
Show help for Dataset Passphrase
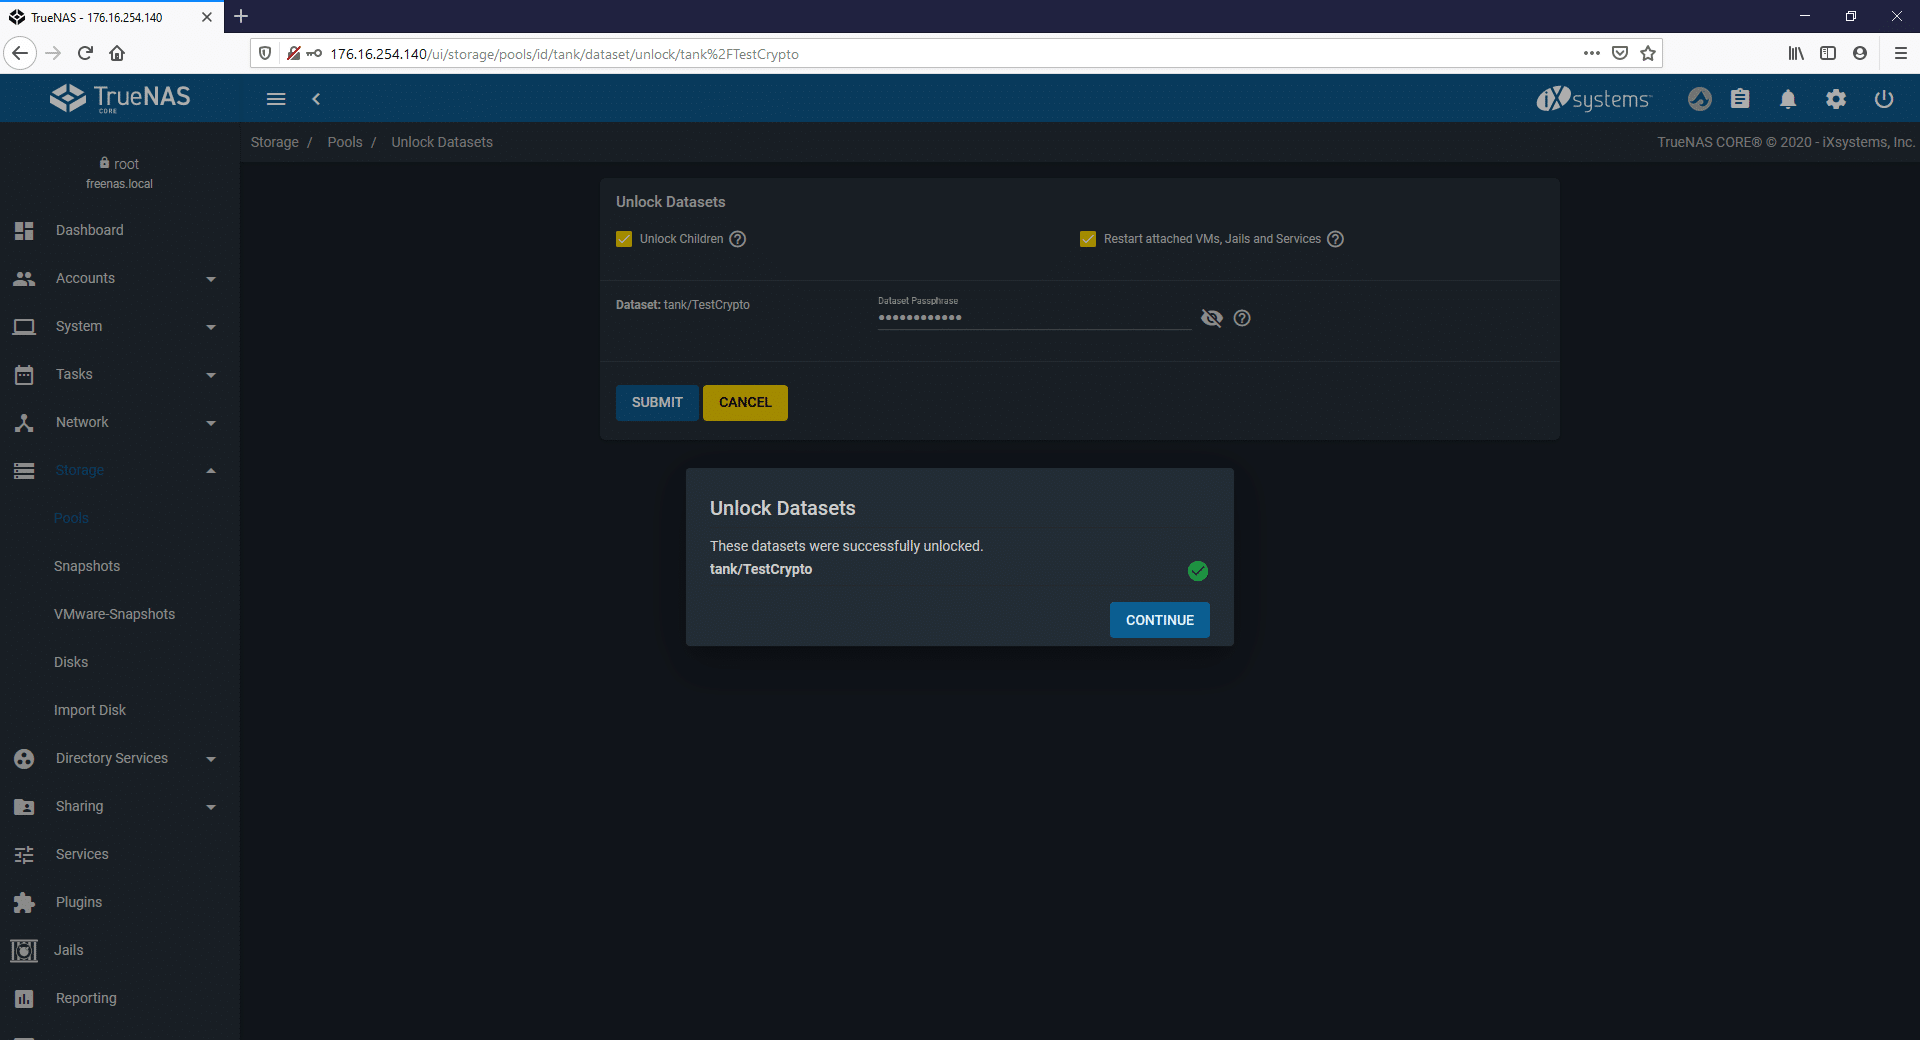point(1242,318)
